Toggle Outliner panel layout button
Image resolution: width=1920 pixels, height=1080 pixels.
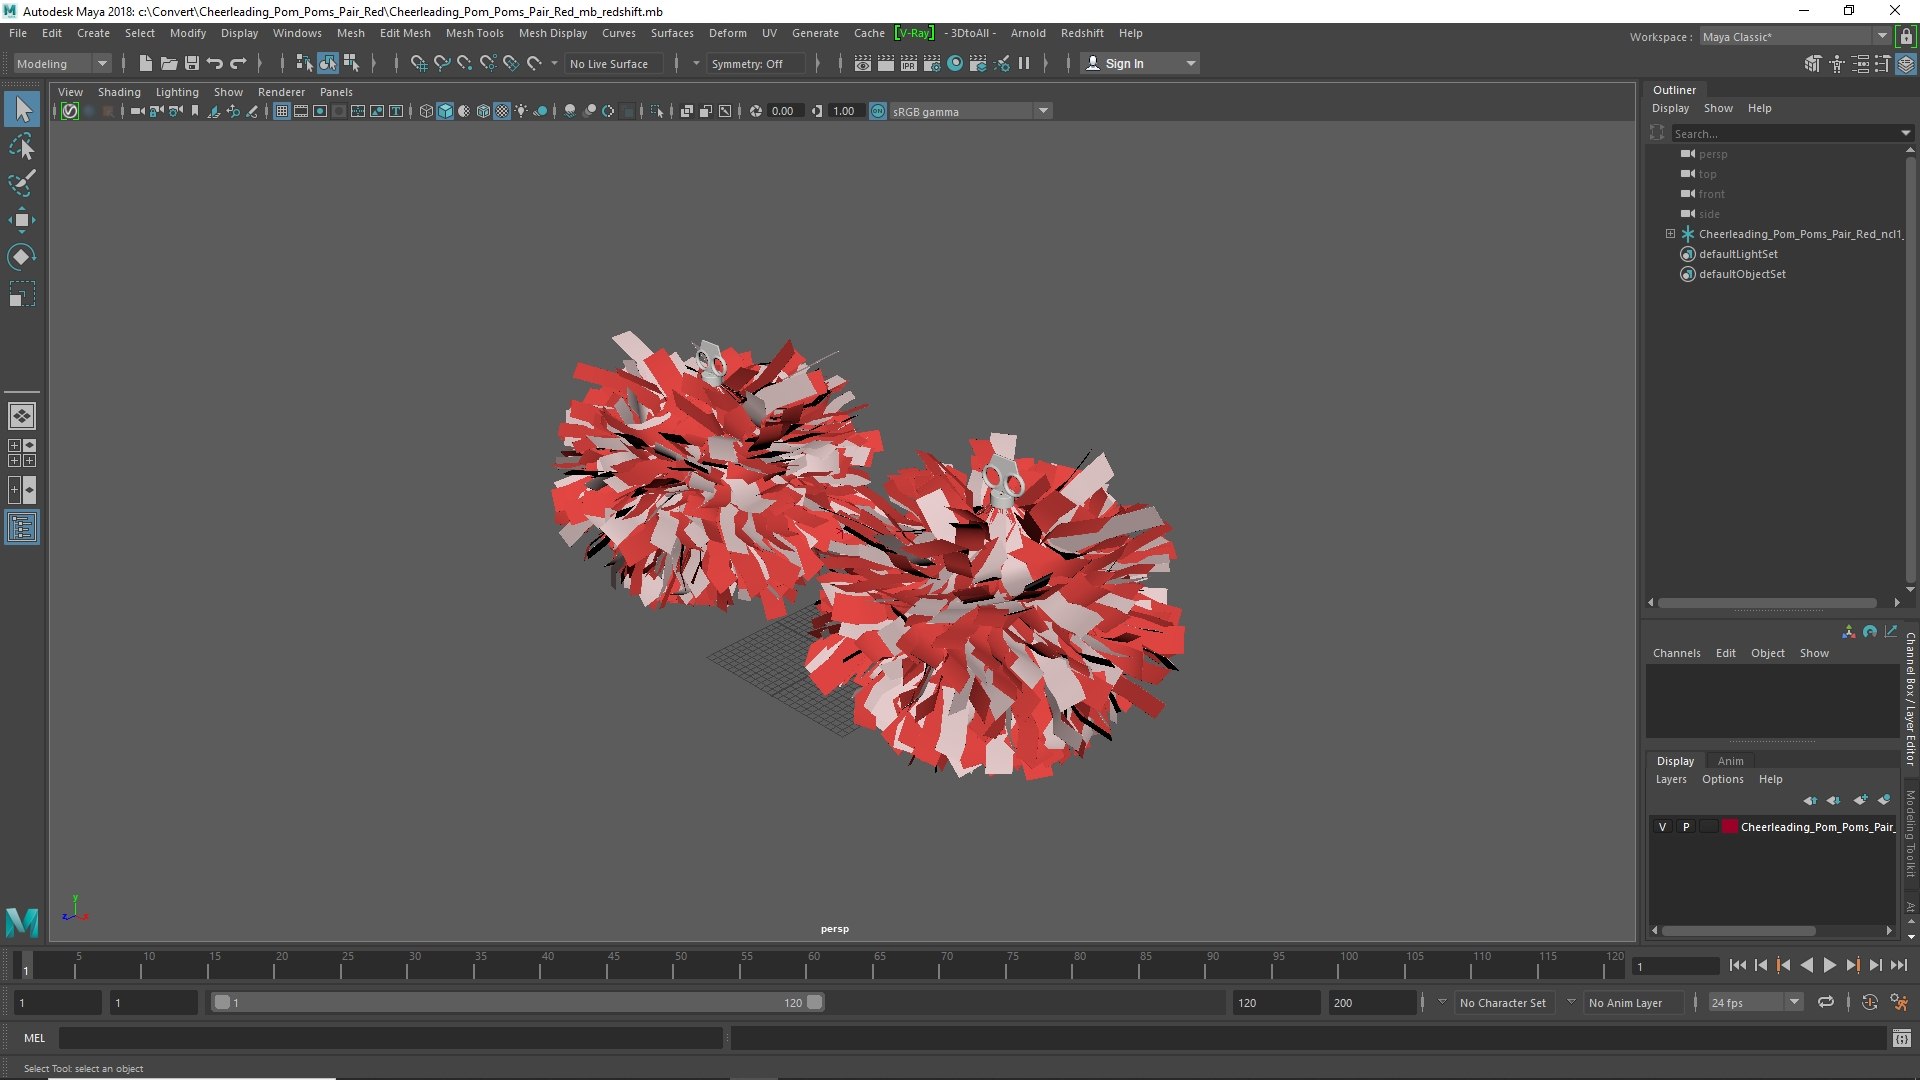click(22, 527)
